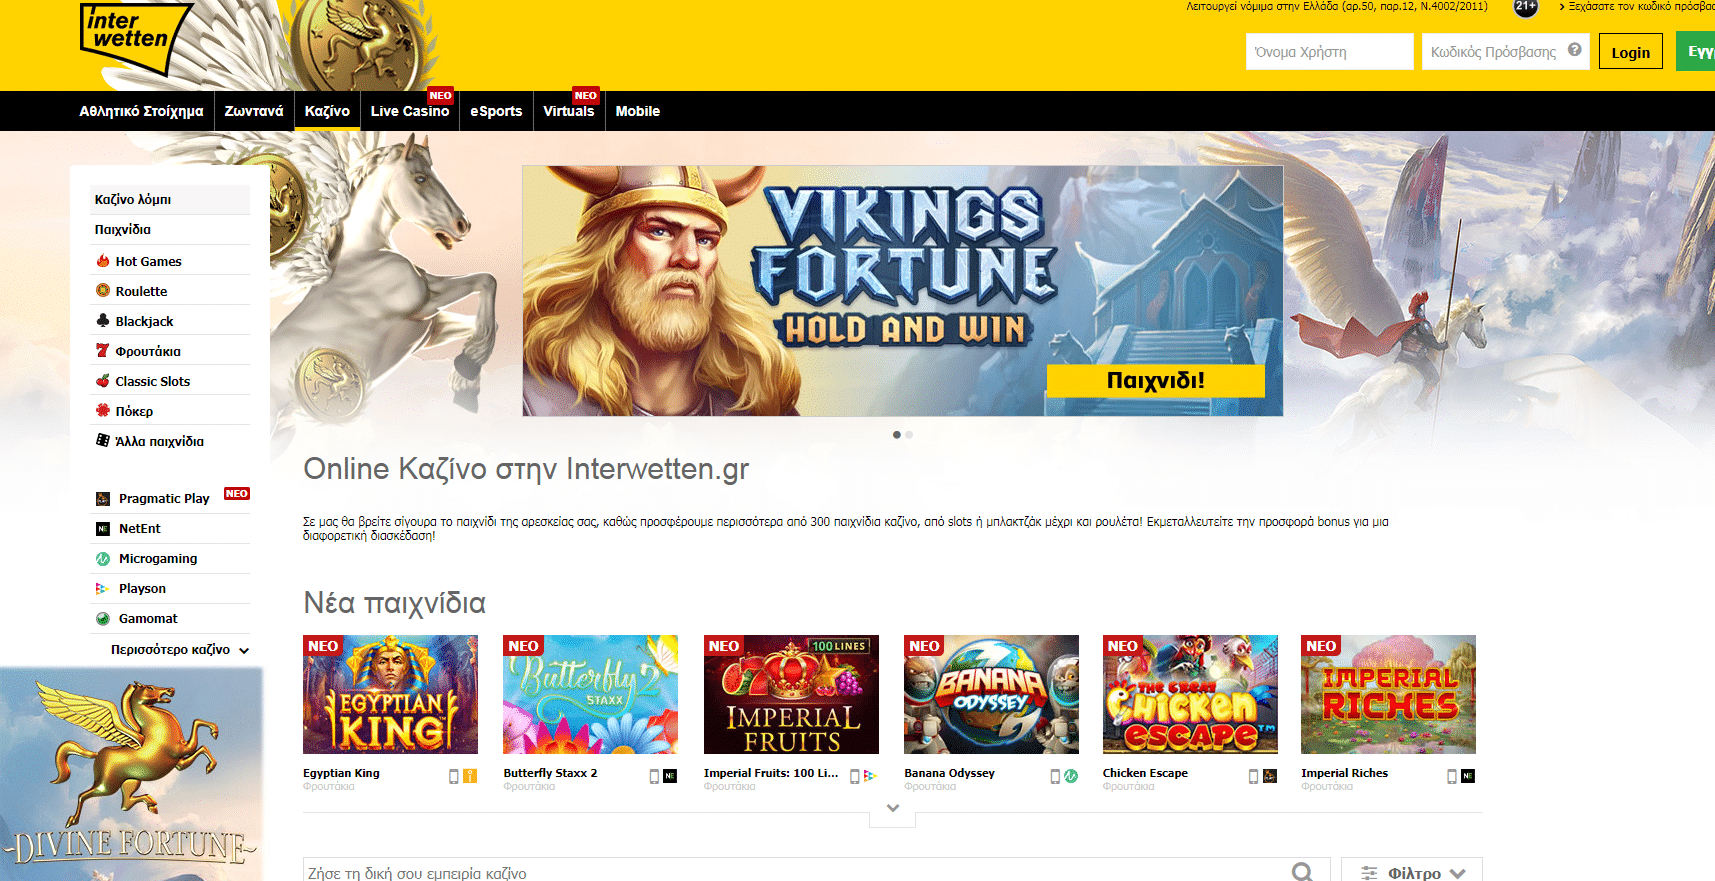Image resolution: width=1715 pixels, height=881 pixels.
Task: Click the Interwetten logo
Action: [135, 39]
